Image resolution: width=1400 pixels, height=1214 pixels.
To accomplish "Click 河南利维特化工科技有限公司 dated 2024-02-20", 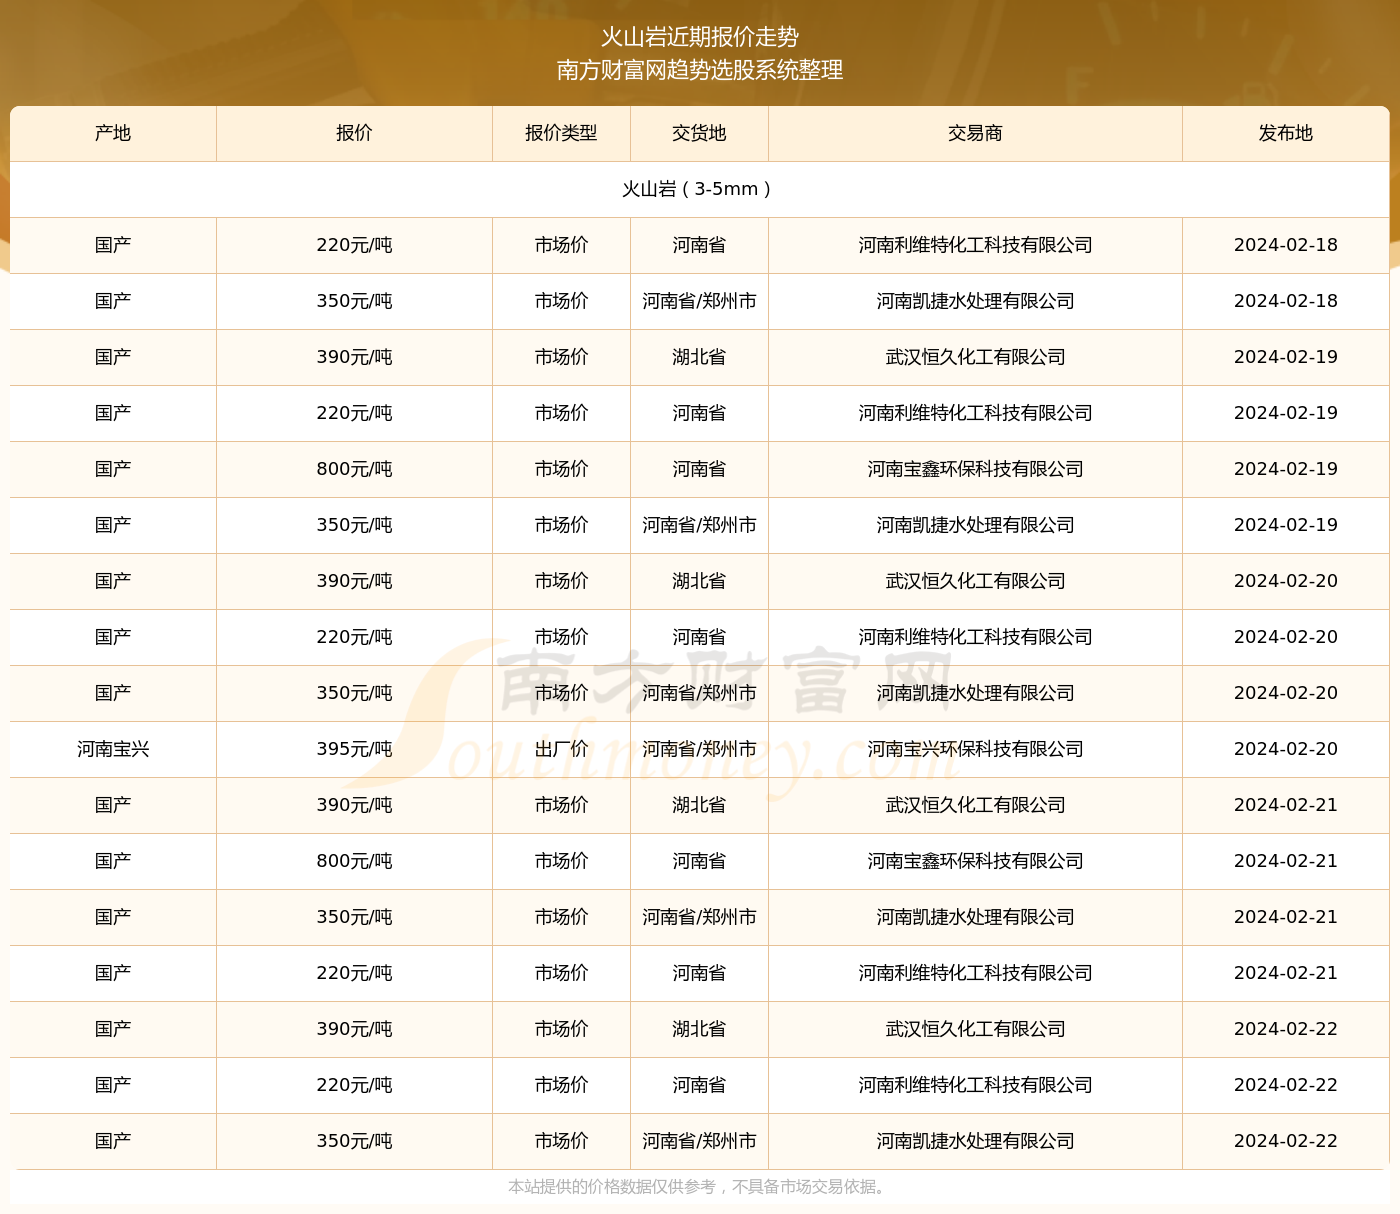I will [x=975, y=637].
